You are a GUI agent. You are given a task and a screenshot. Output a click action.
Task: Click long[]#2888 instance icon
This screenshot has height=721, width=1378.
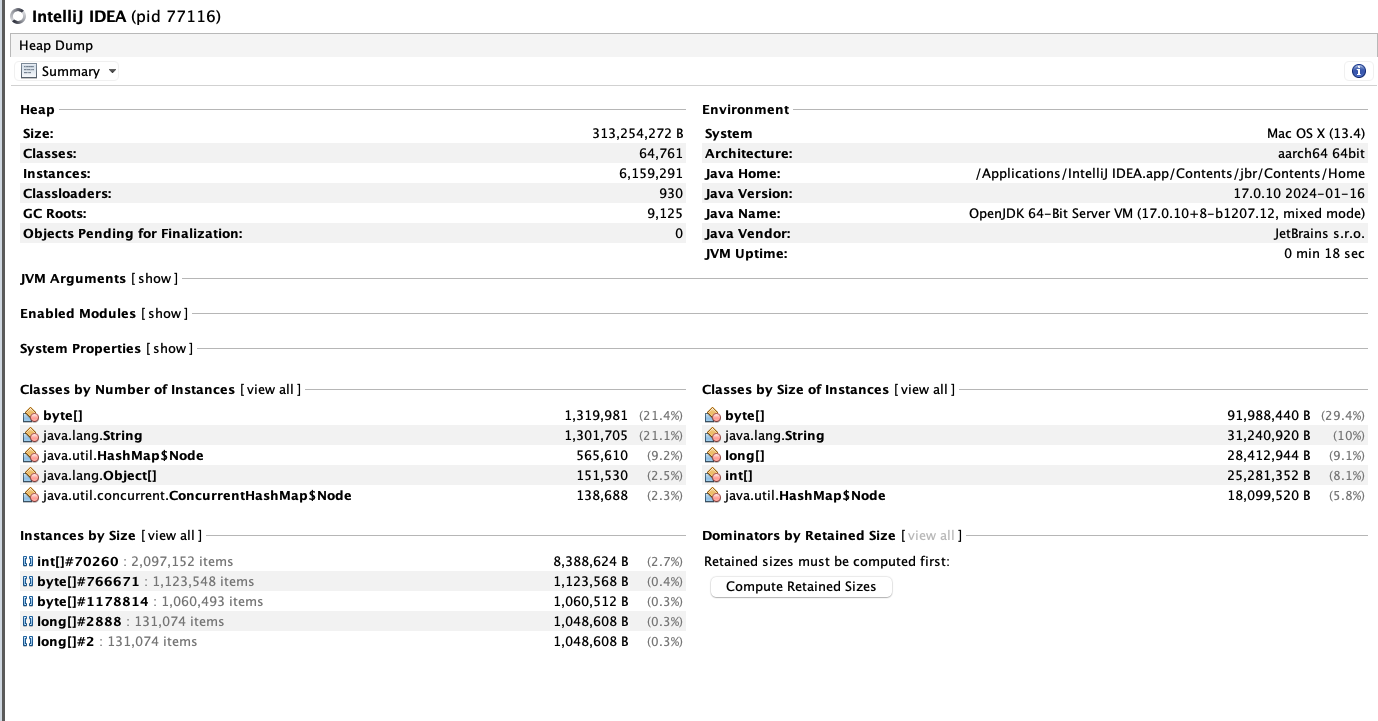click(28, 621)
